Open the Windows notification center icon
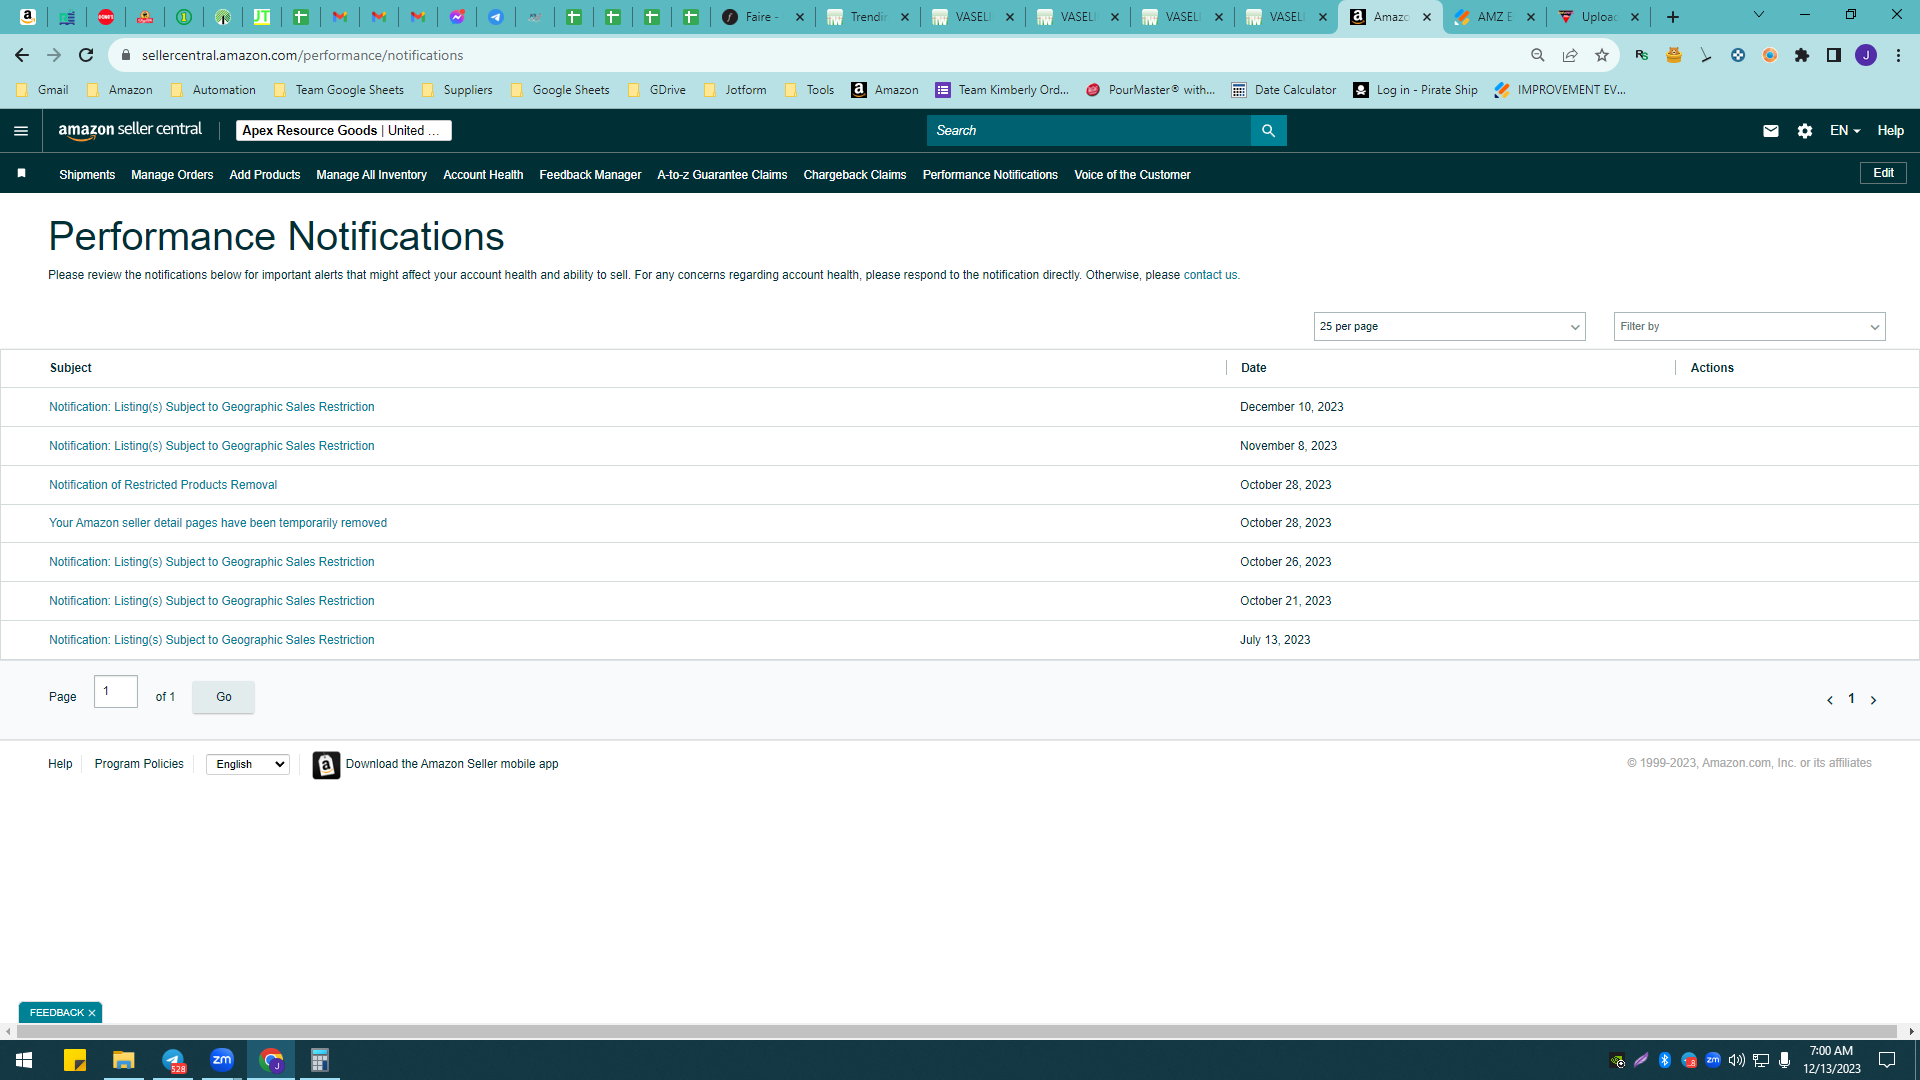This screenshot has height=1080, width=1920. pos(1887,1060)
